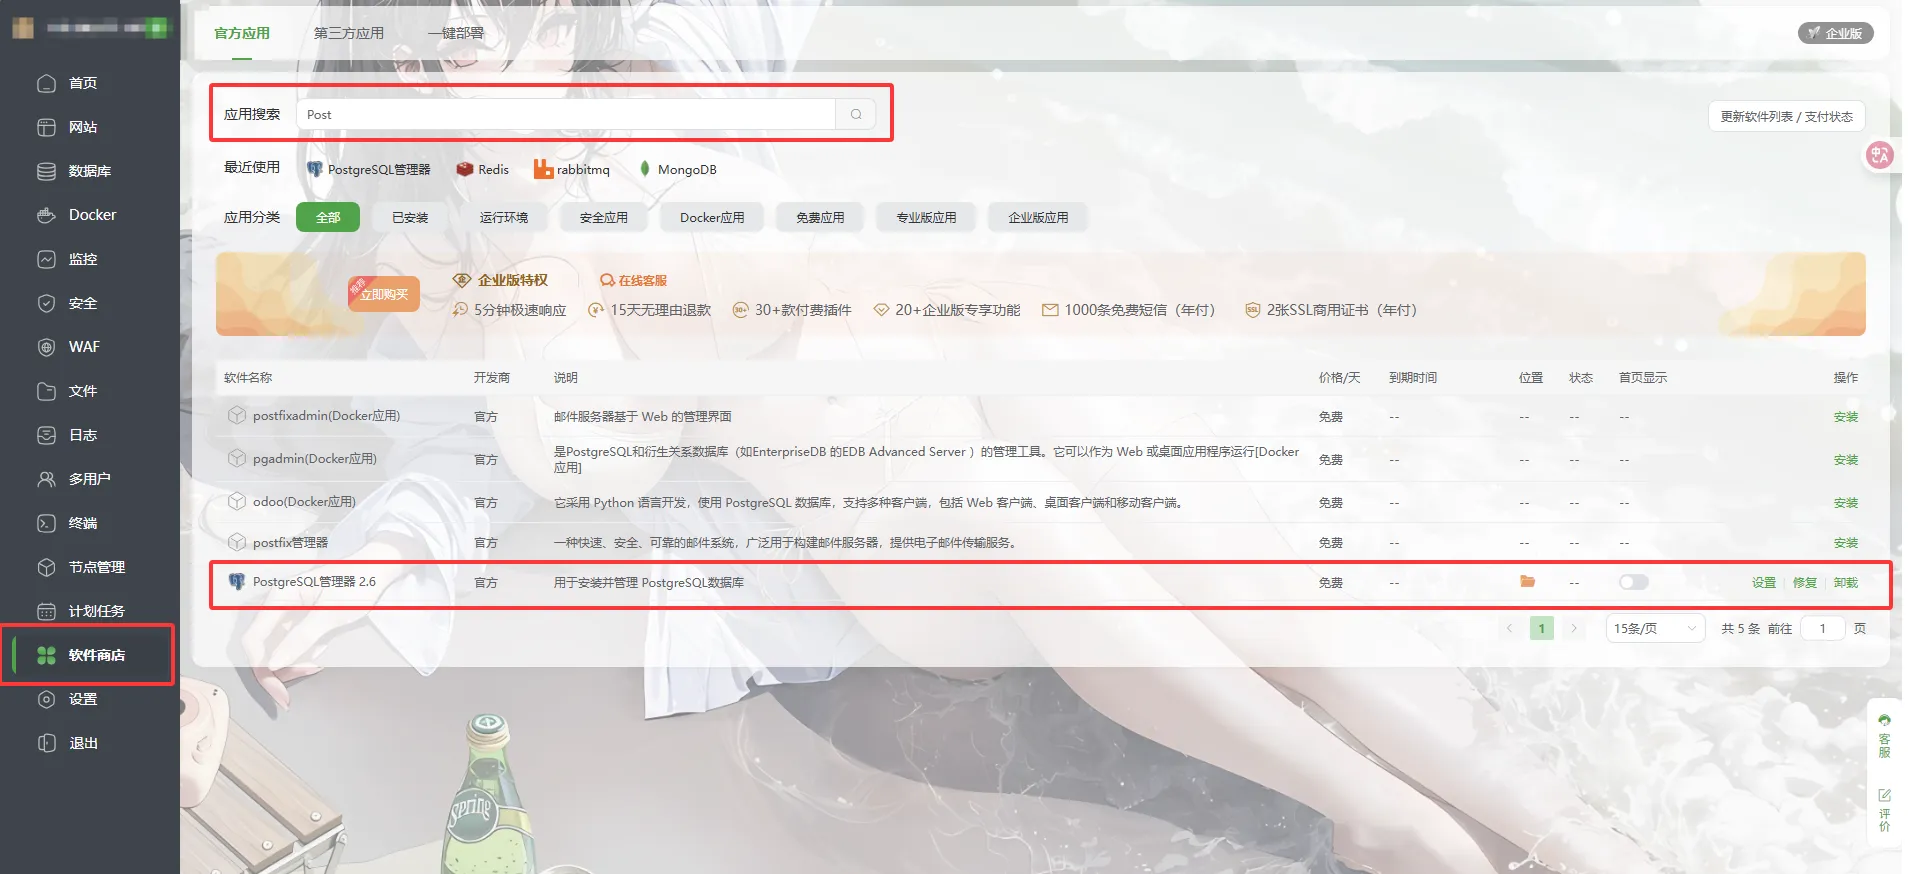Open recently used rabbitmq shortcut

click(571, 169)
